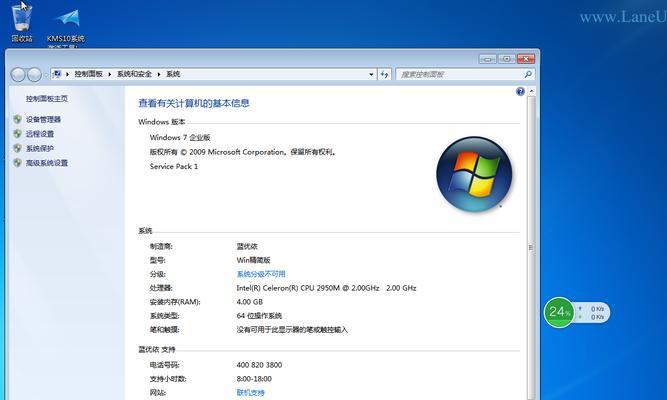Click the network speed indicator widget
Image resolution: width=667 pixels, height=400 pixels.
(592, 313)
